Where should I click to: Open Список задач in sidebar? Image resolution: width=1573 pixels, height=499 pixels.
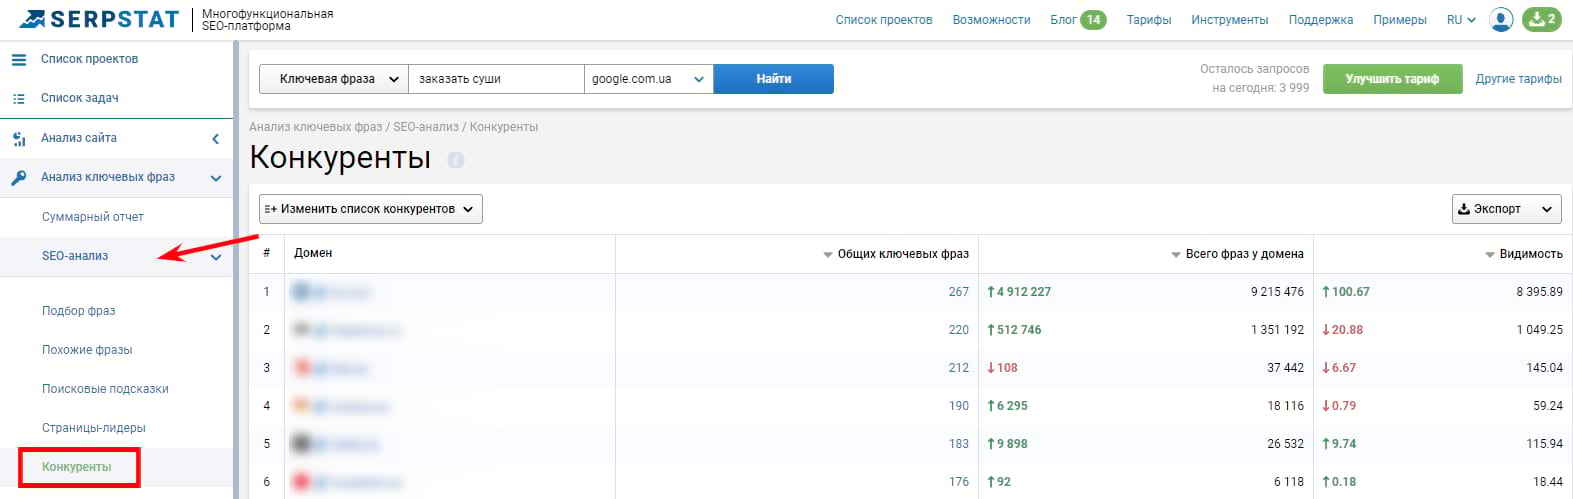79,99
